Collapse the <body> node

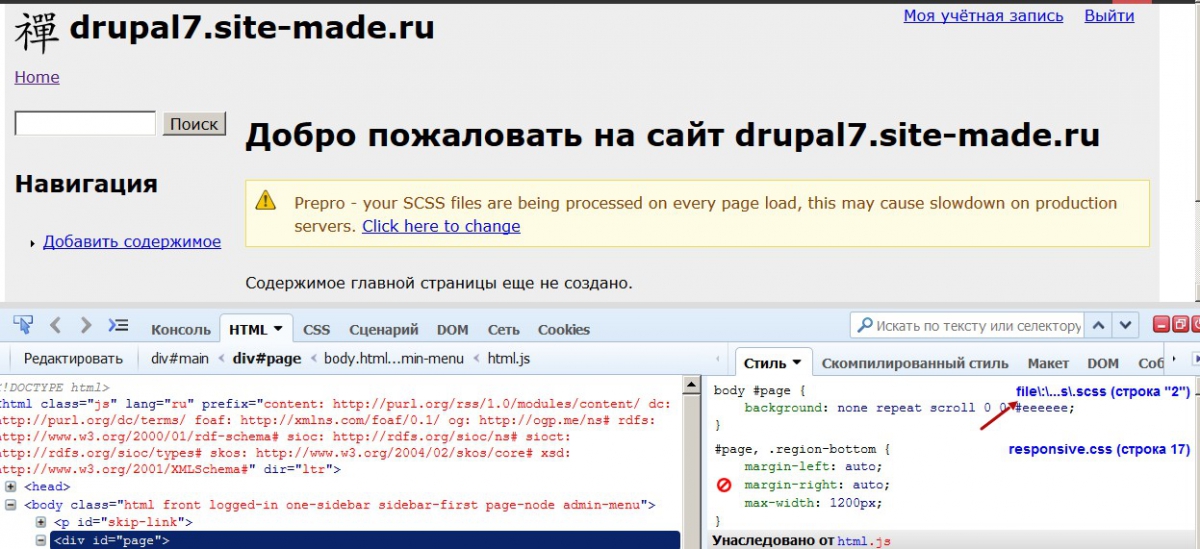click(x=11, y=505)
